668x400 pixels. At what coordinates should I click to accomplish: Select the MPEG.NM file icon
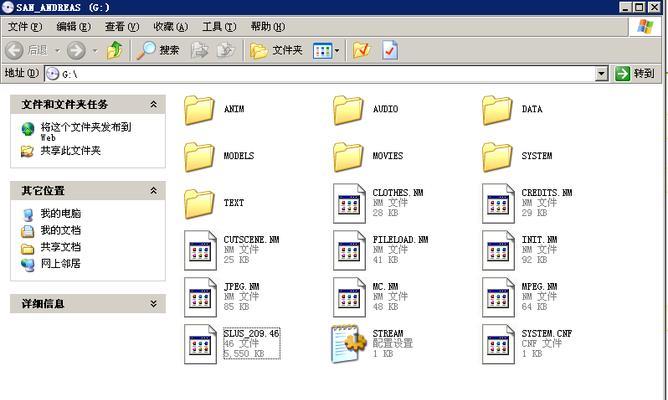click(x=498, y=297)
